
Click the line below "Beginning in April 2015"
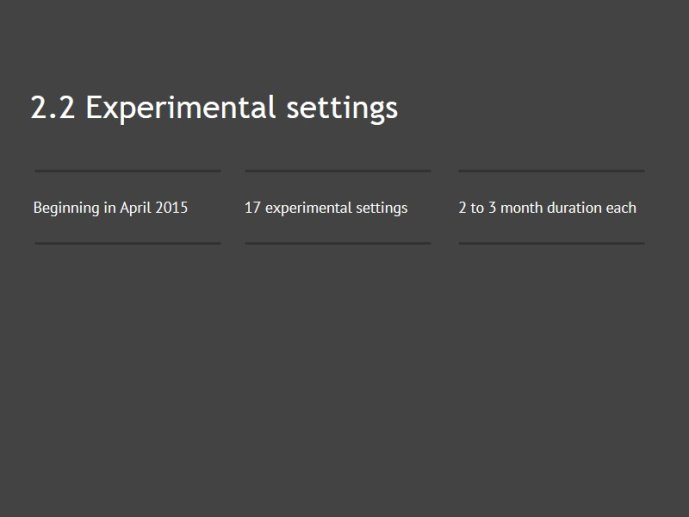point(128,243)
